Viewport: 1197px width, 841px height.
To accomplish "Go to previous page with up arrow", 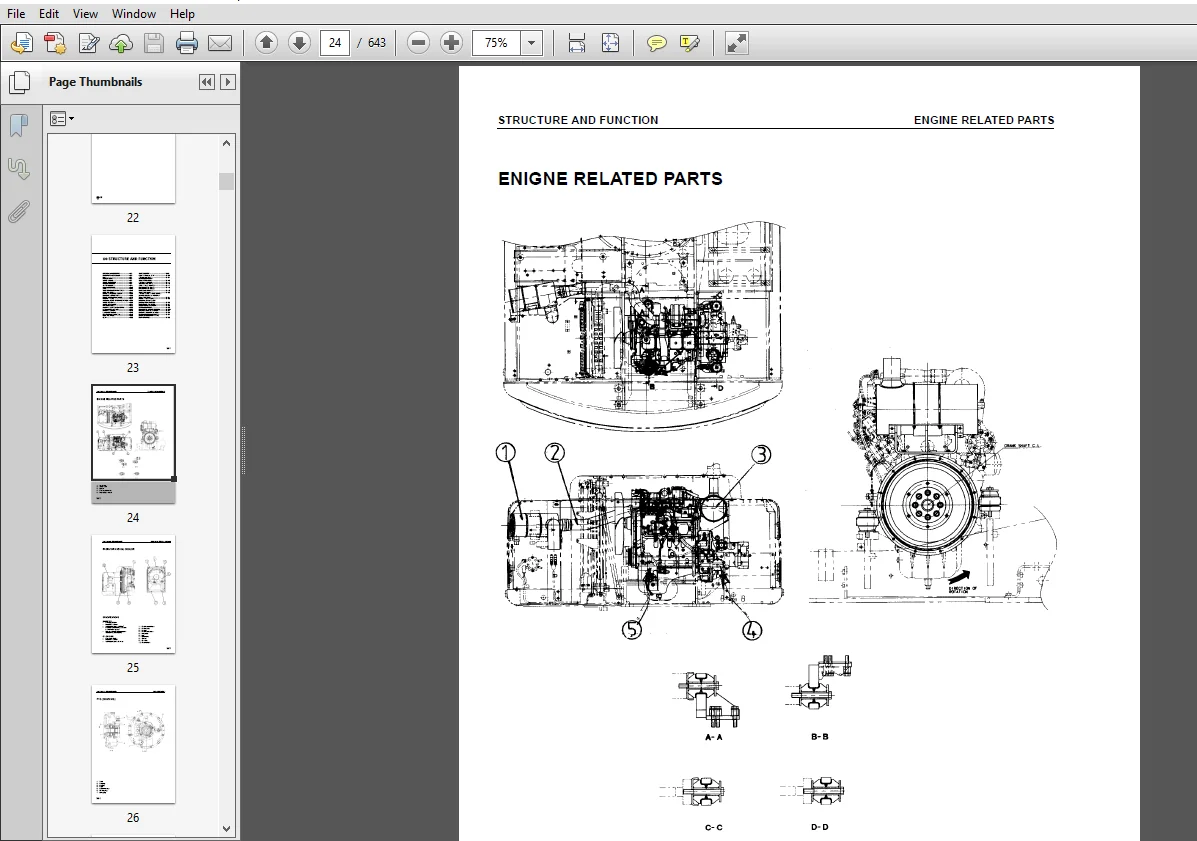I will 266,43.
